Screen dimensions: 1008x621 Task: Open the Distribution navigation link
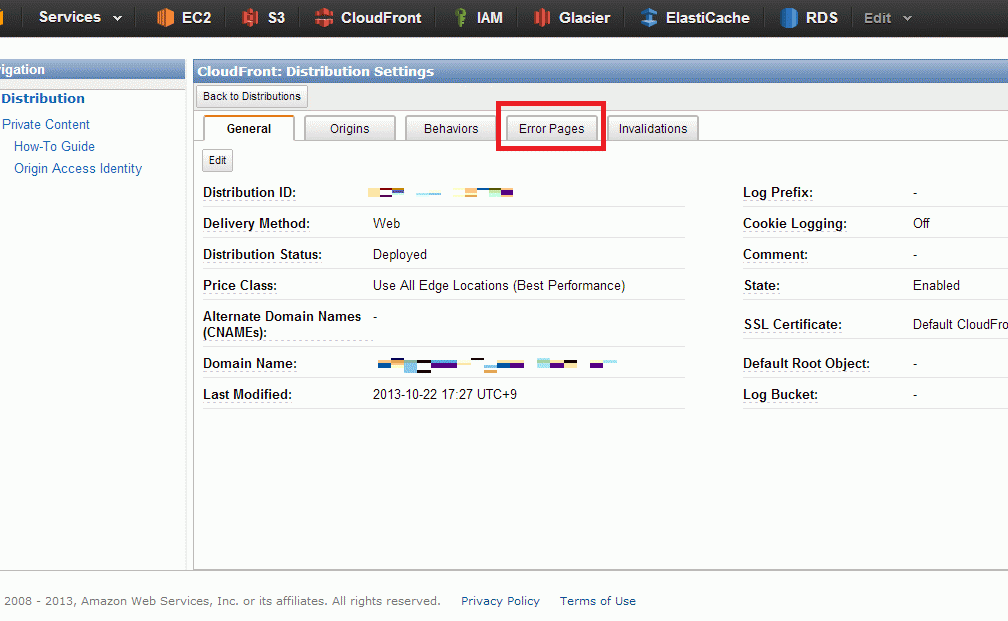43,98
